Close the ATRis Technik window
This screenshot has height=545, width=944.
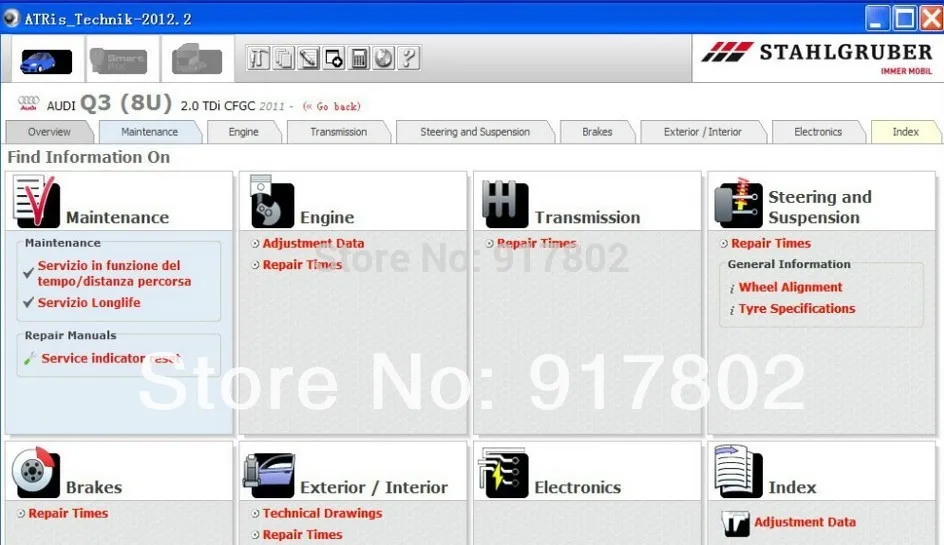pyautogui.click(x=932, y=18)
